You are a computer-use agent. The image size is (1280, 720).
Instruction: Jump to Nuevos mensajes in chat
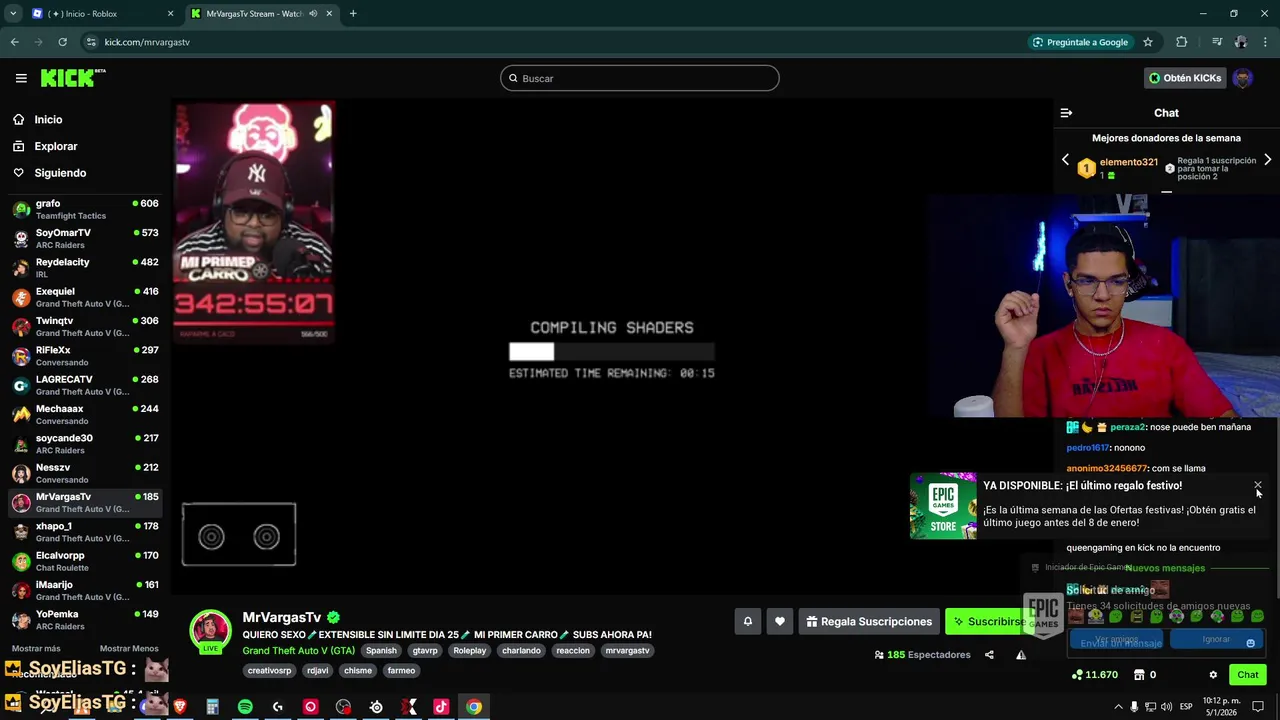[1165, 568]
